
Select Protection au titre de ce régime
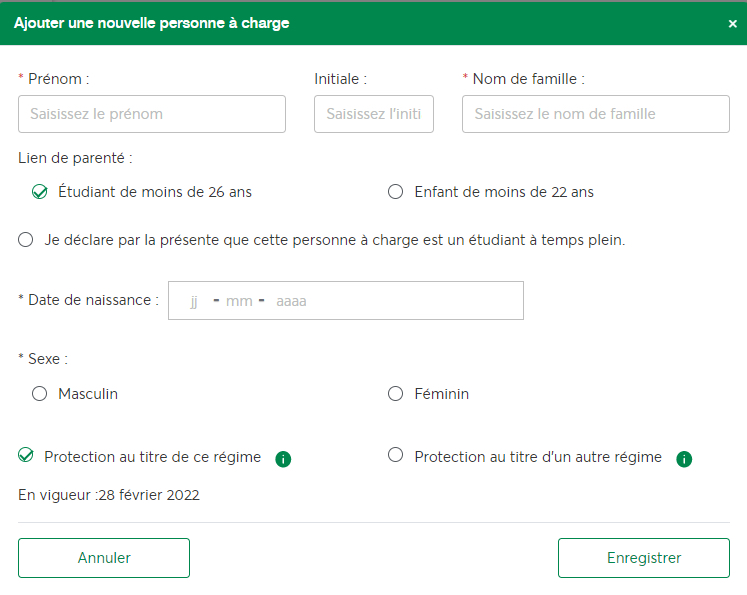click(26, 455)
